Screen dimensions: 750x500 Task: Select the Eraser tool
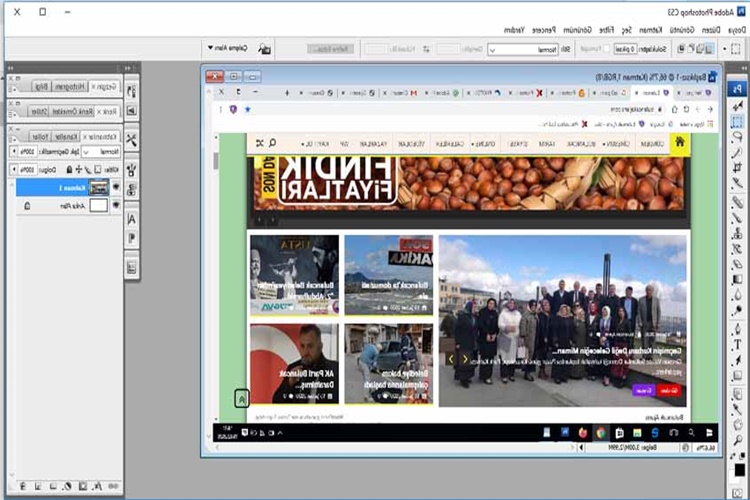737,264
